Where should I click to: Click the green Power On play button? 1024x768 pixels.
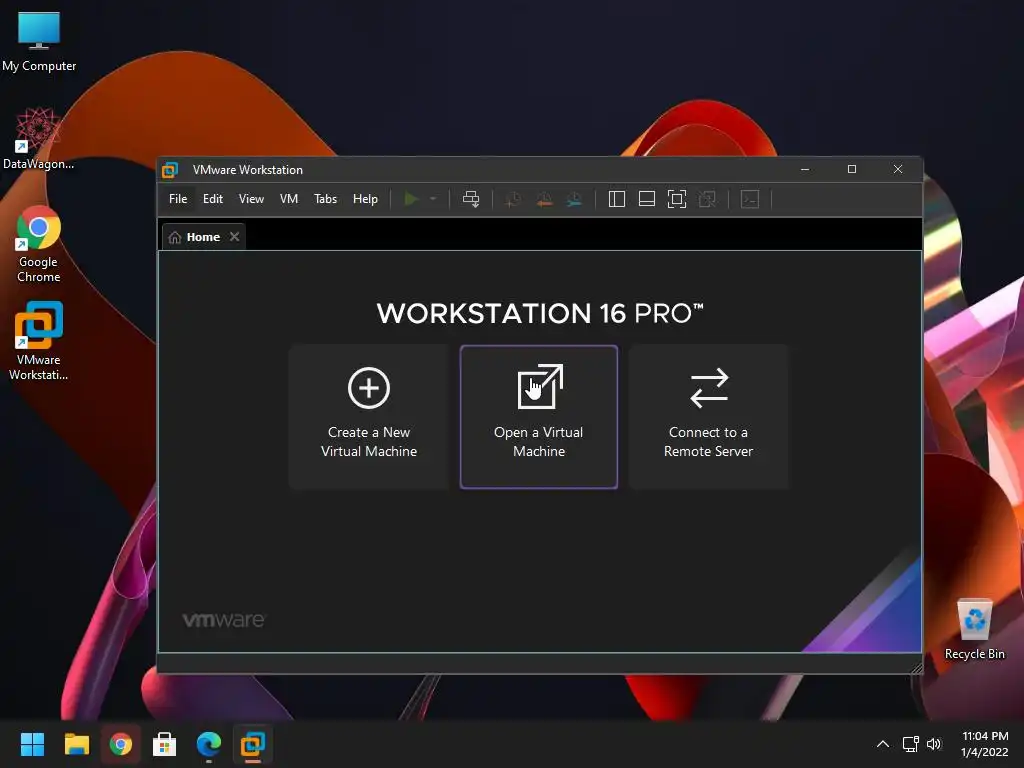[x=411, y=199]
